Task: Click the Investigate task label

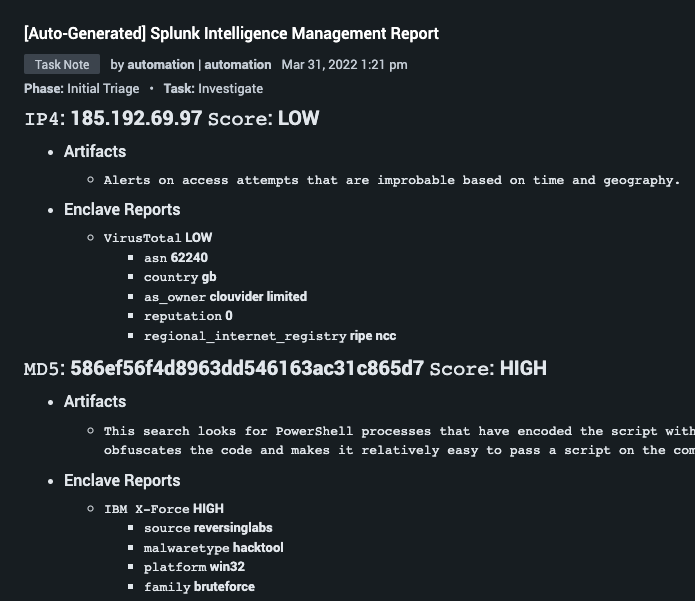Action: [x=230, y=89]
